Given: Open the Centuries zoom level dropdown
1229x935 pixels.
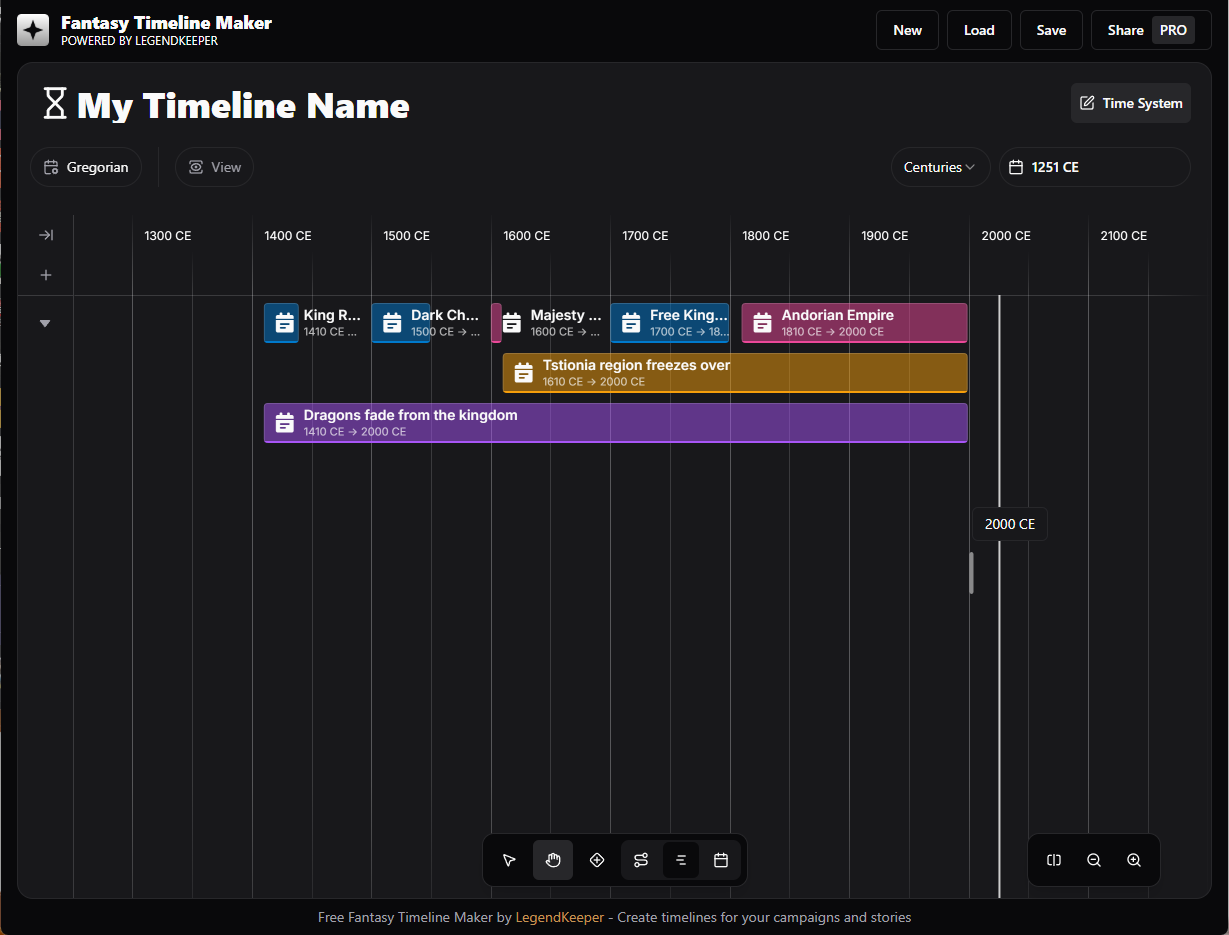Looking at the screenshot, I should click(939, 167).
